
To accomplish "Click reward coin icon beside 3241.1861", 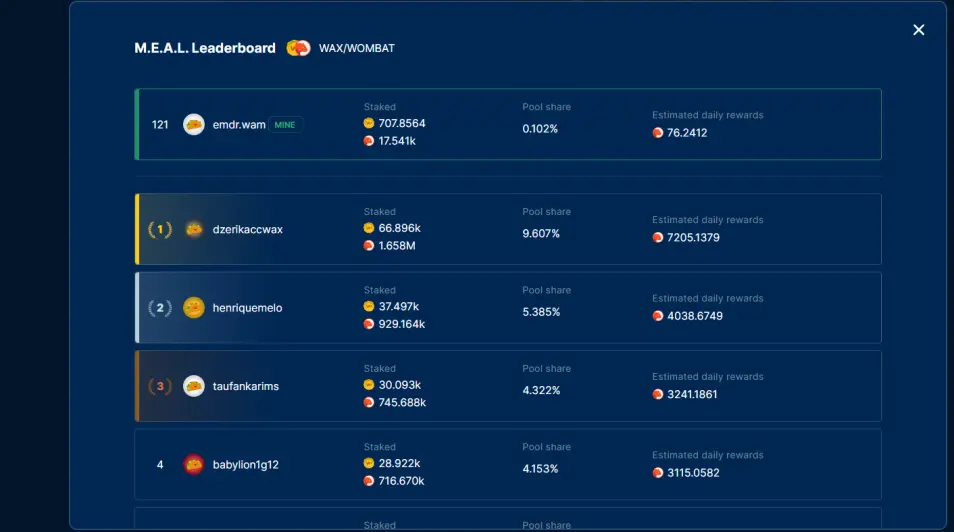I will 658,394.
